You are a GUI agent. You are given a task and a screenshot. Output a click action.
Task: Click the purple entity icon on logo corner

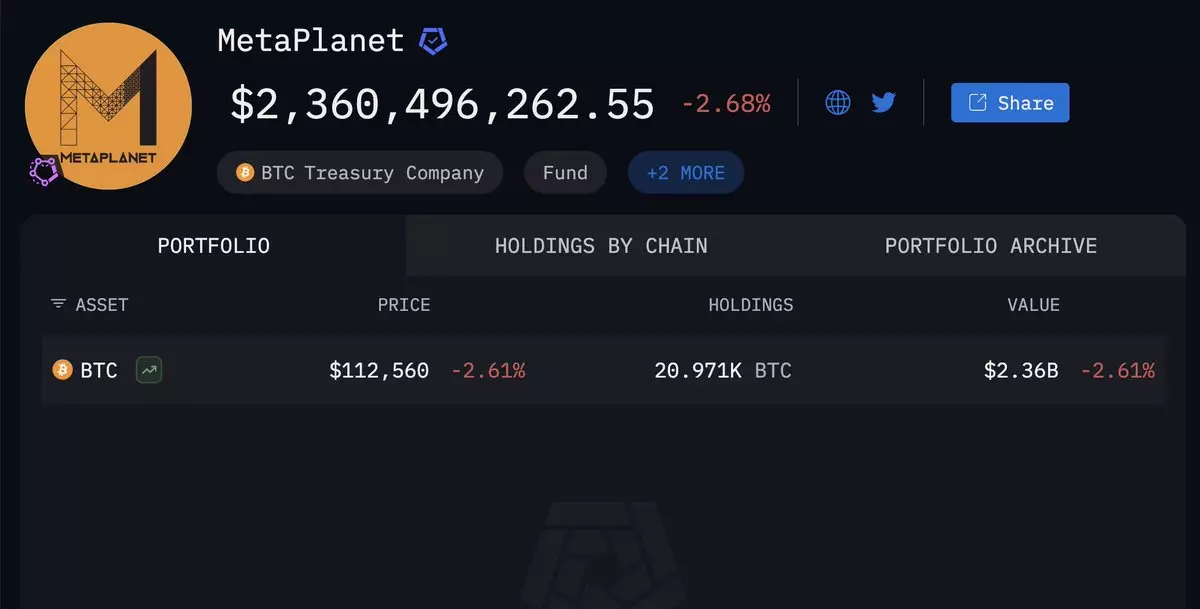coord(44,171)
